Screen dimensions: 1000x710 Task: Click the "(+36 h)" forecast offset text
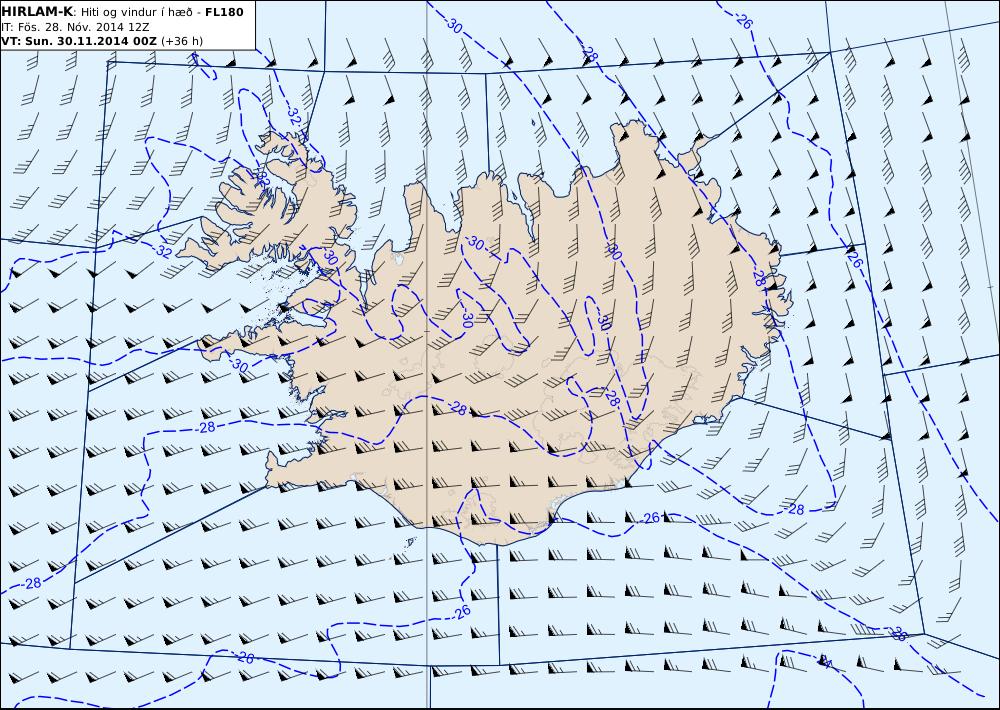[x=182, y=41]
